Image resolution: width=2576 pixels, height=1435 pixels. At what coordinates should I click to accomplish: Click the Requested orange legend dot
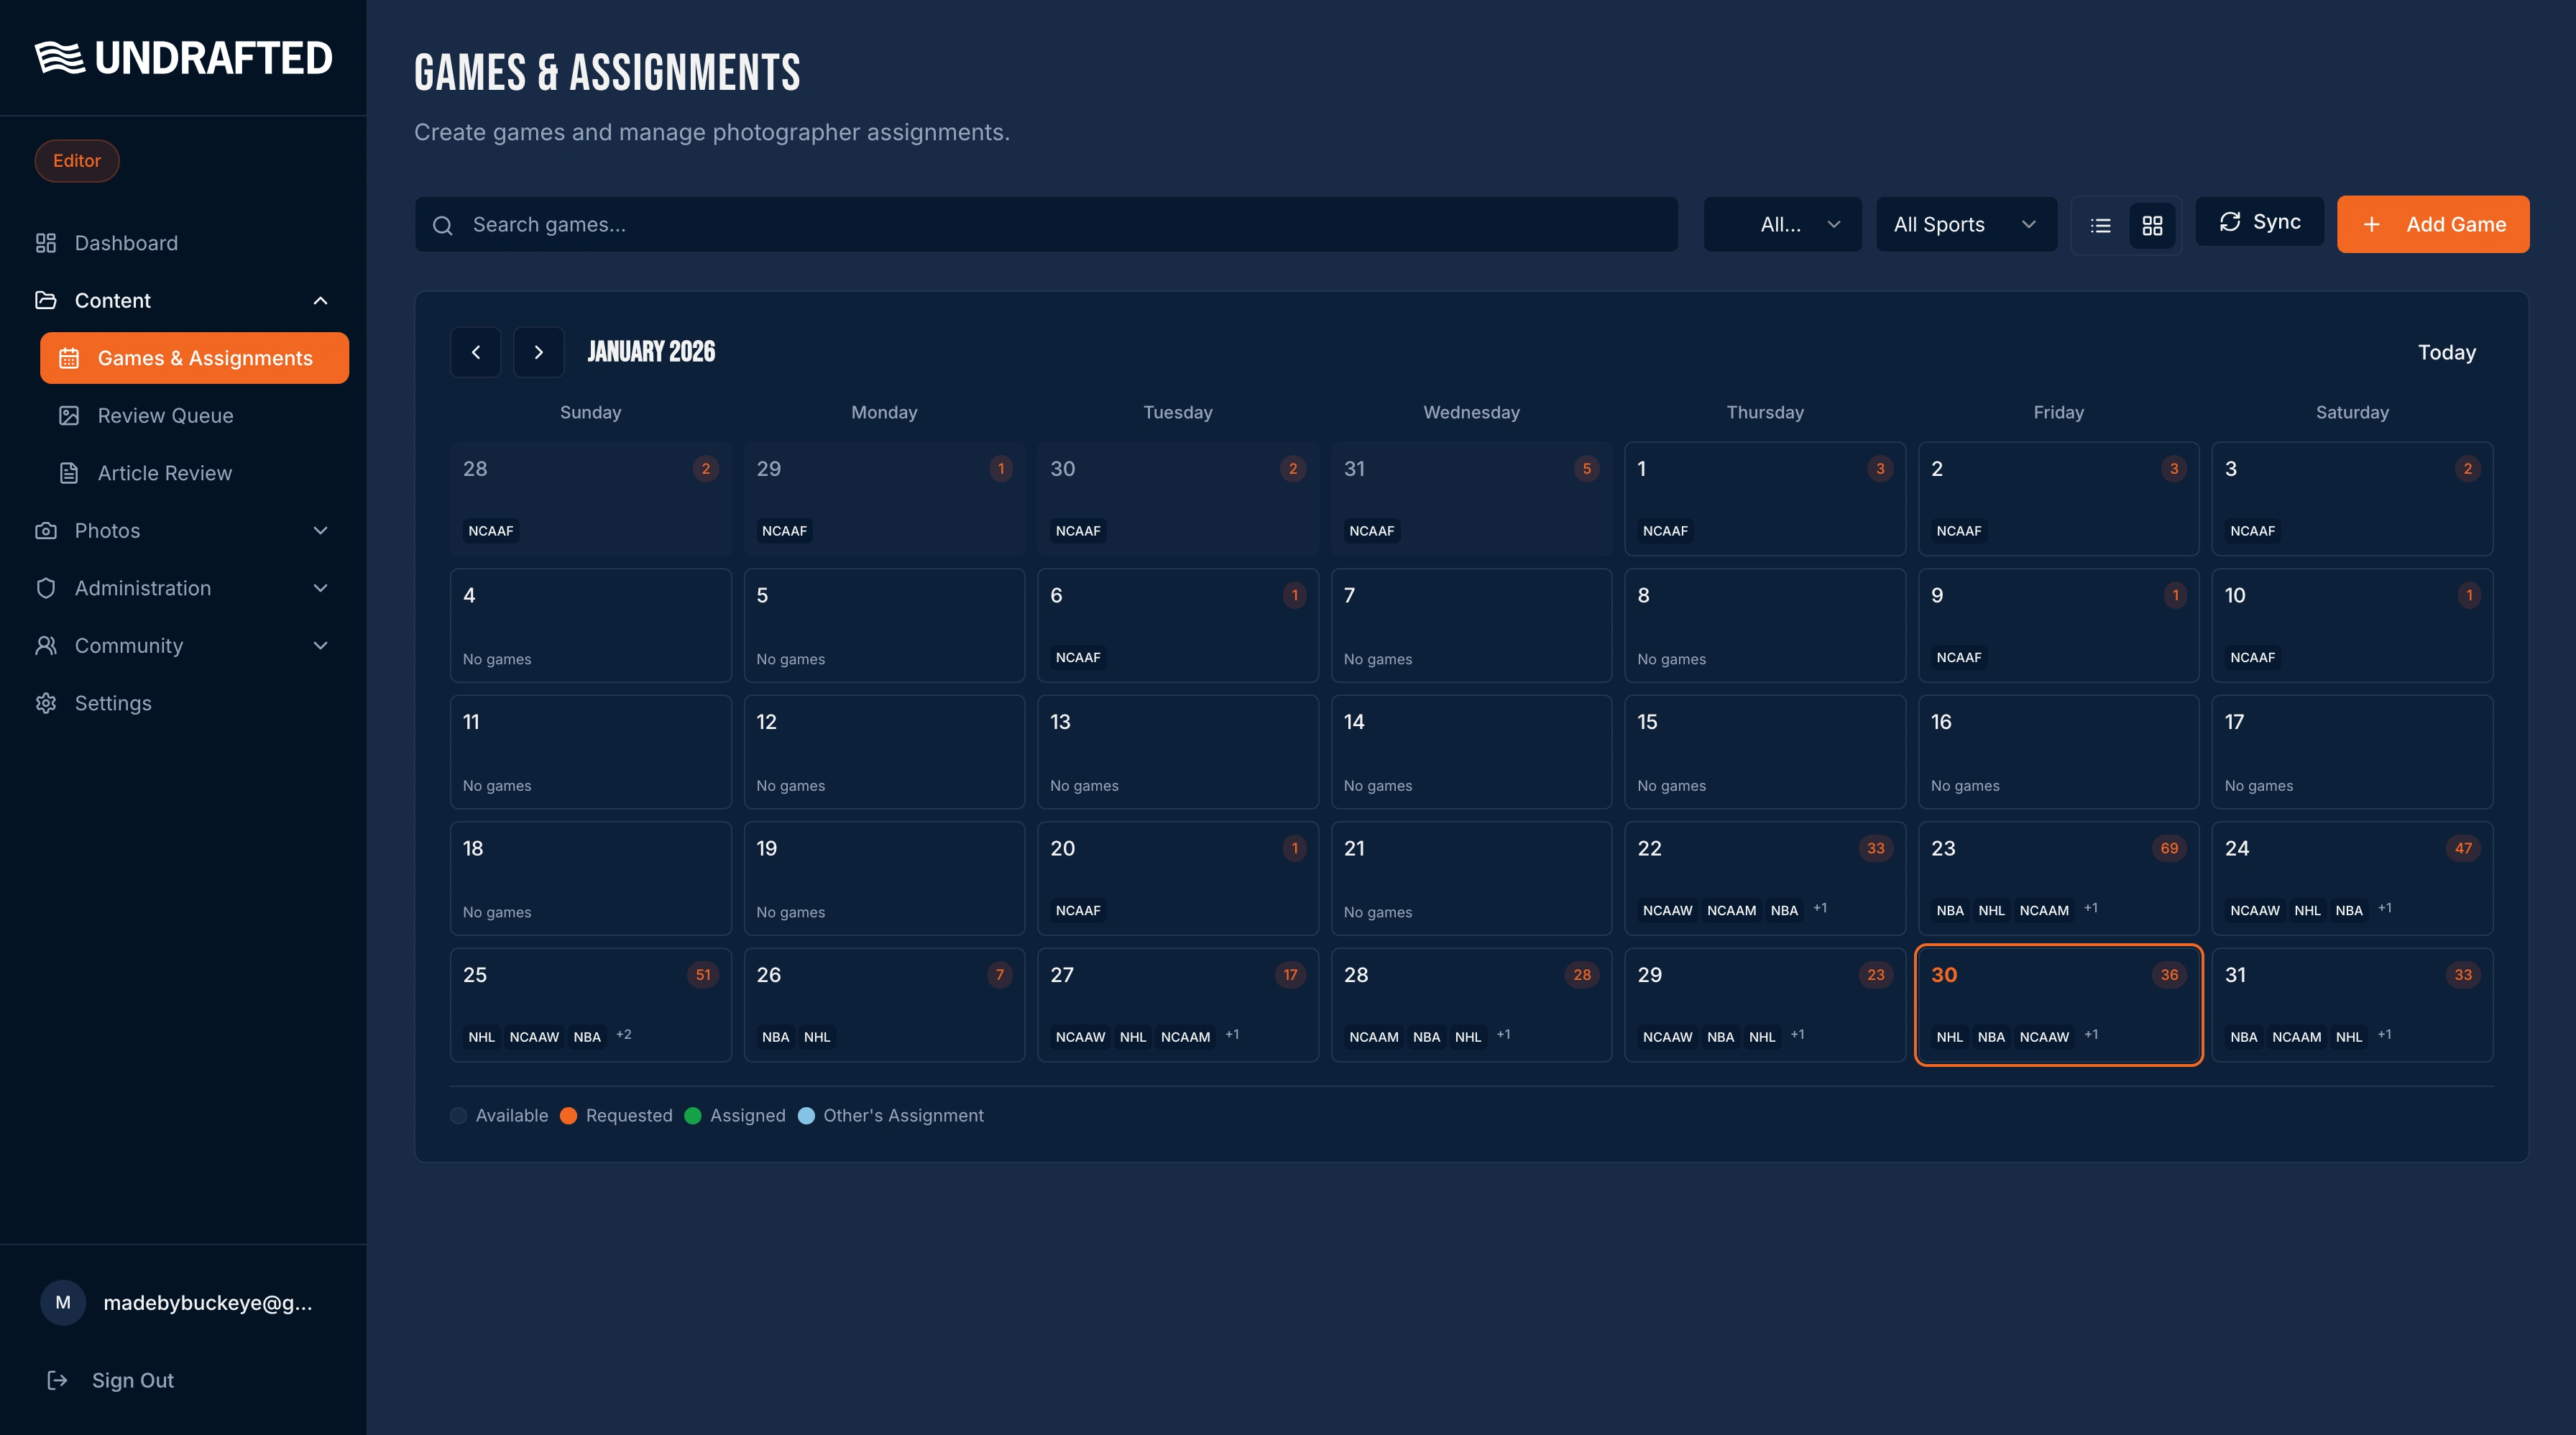pos(568,1116)
